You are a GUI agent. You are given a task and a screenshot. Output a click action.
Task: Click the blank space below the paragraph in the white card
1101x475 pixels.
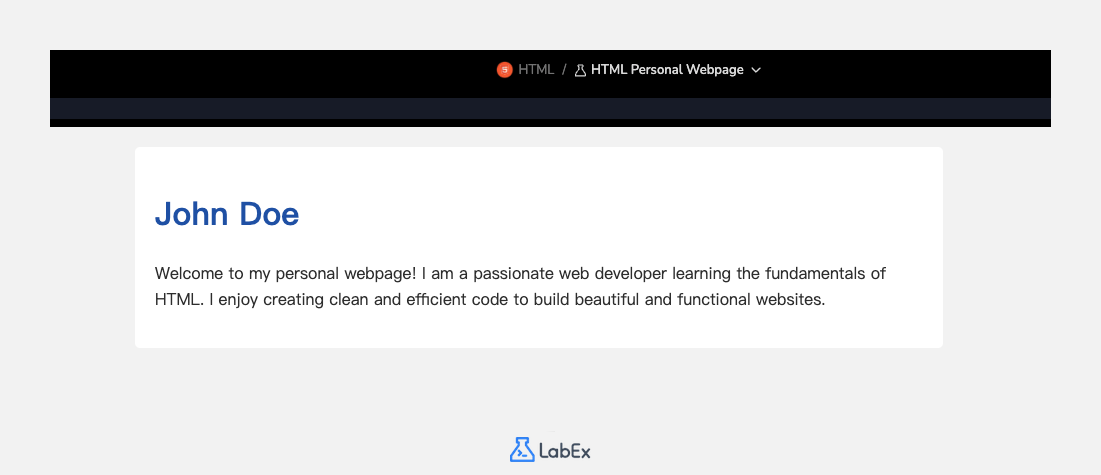tap(538, 331)
